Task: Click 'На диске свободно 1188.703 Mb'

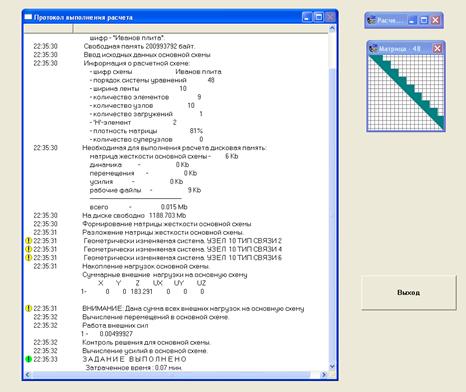Action: coord(134,215)
